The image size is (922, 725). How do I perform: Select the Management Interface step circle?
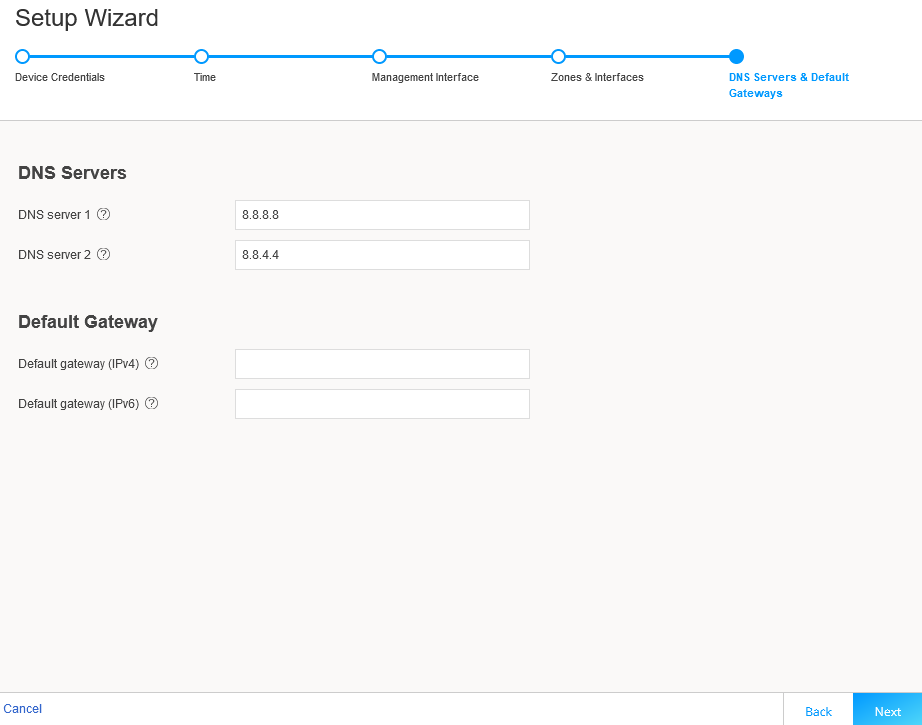tap(379, 57)
